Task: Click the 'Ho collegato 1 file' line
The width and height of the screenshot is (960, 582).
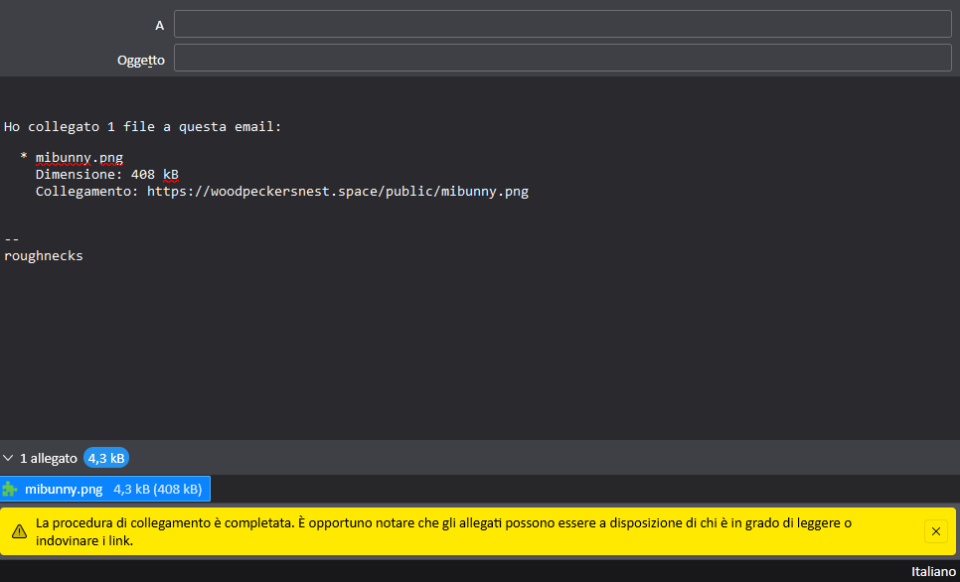Action: click(x=143, y=127)
